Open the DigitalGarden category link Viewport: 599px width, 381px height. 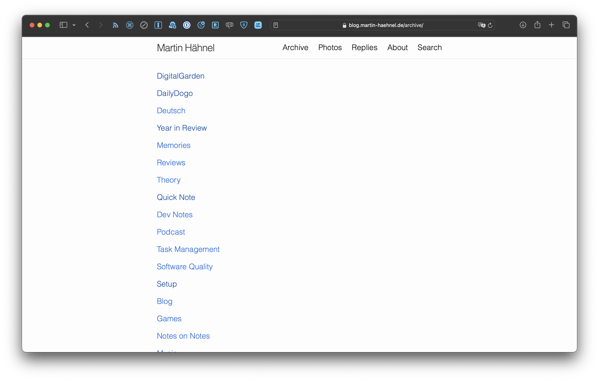180,76
